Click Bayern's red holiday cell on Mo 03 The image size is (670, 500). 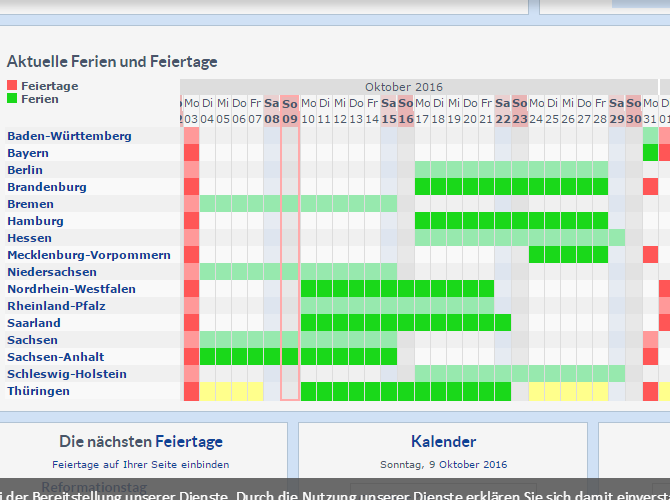pyautogui.click(x=191, y=153)
